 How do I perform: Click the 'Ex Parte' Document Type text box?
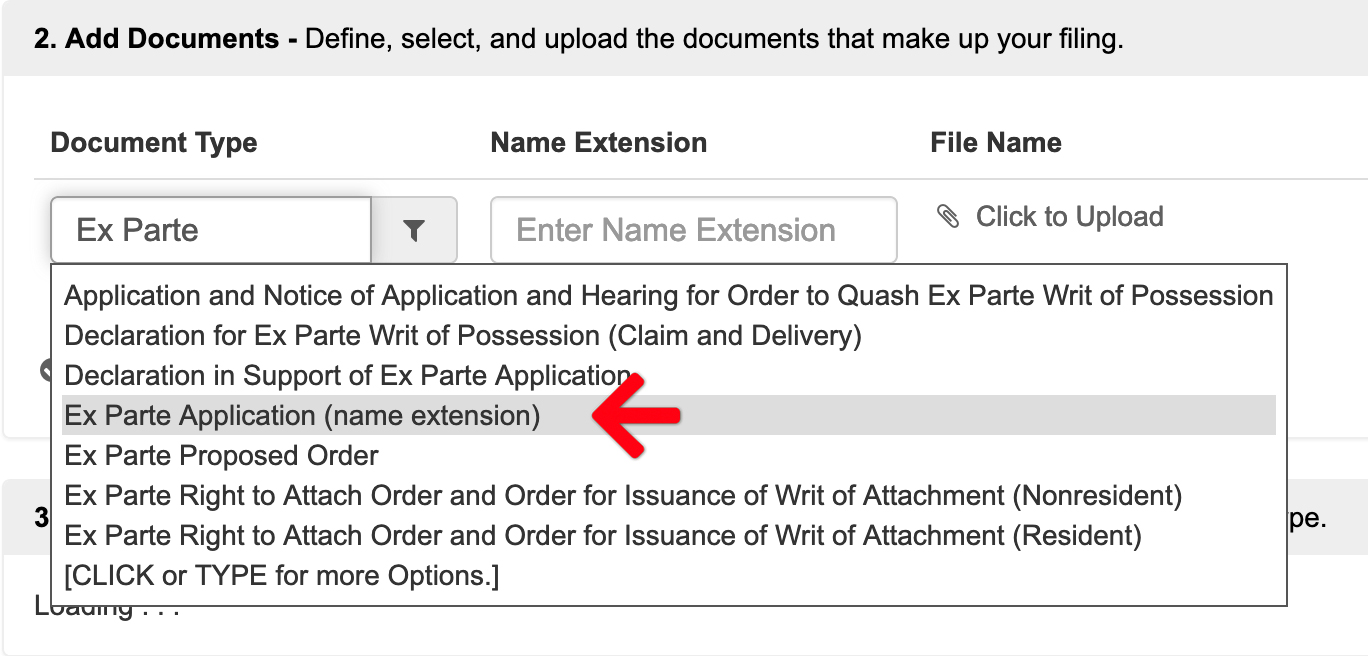(x=210, y=230)
